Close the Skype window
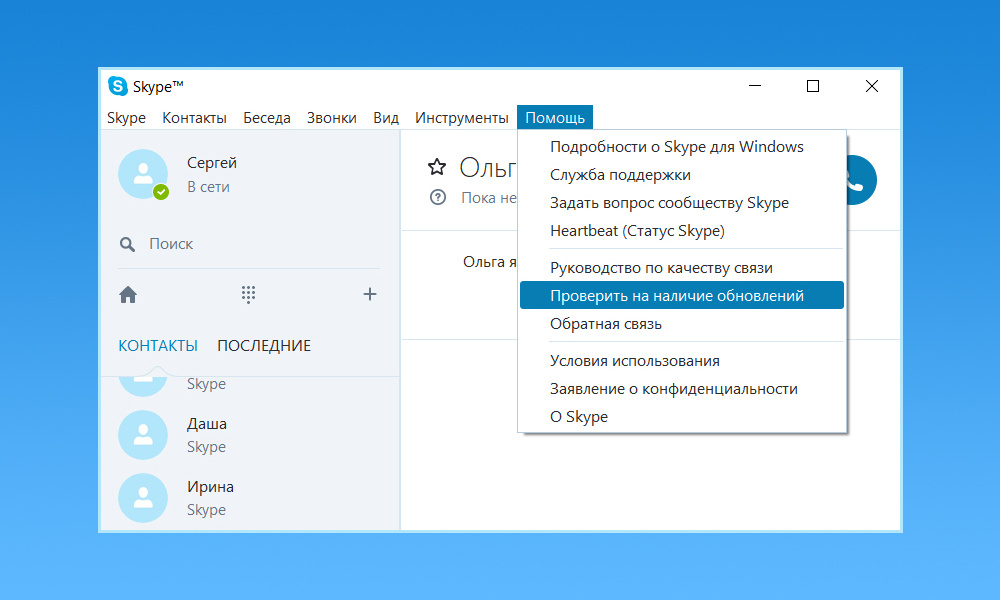Viewport: 1000px width, 600px height. 872,86
